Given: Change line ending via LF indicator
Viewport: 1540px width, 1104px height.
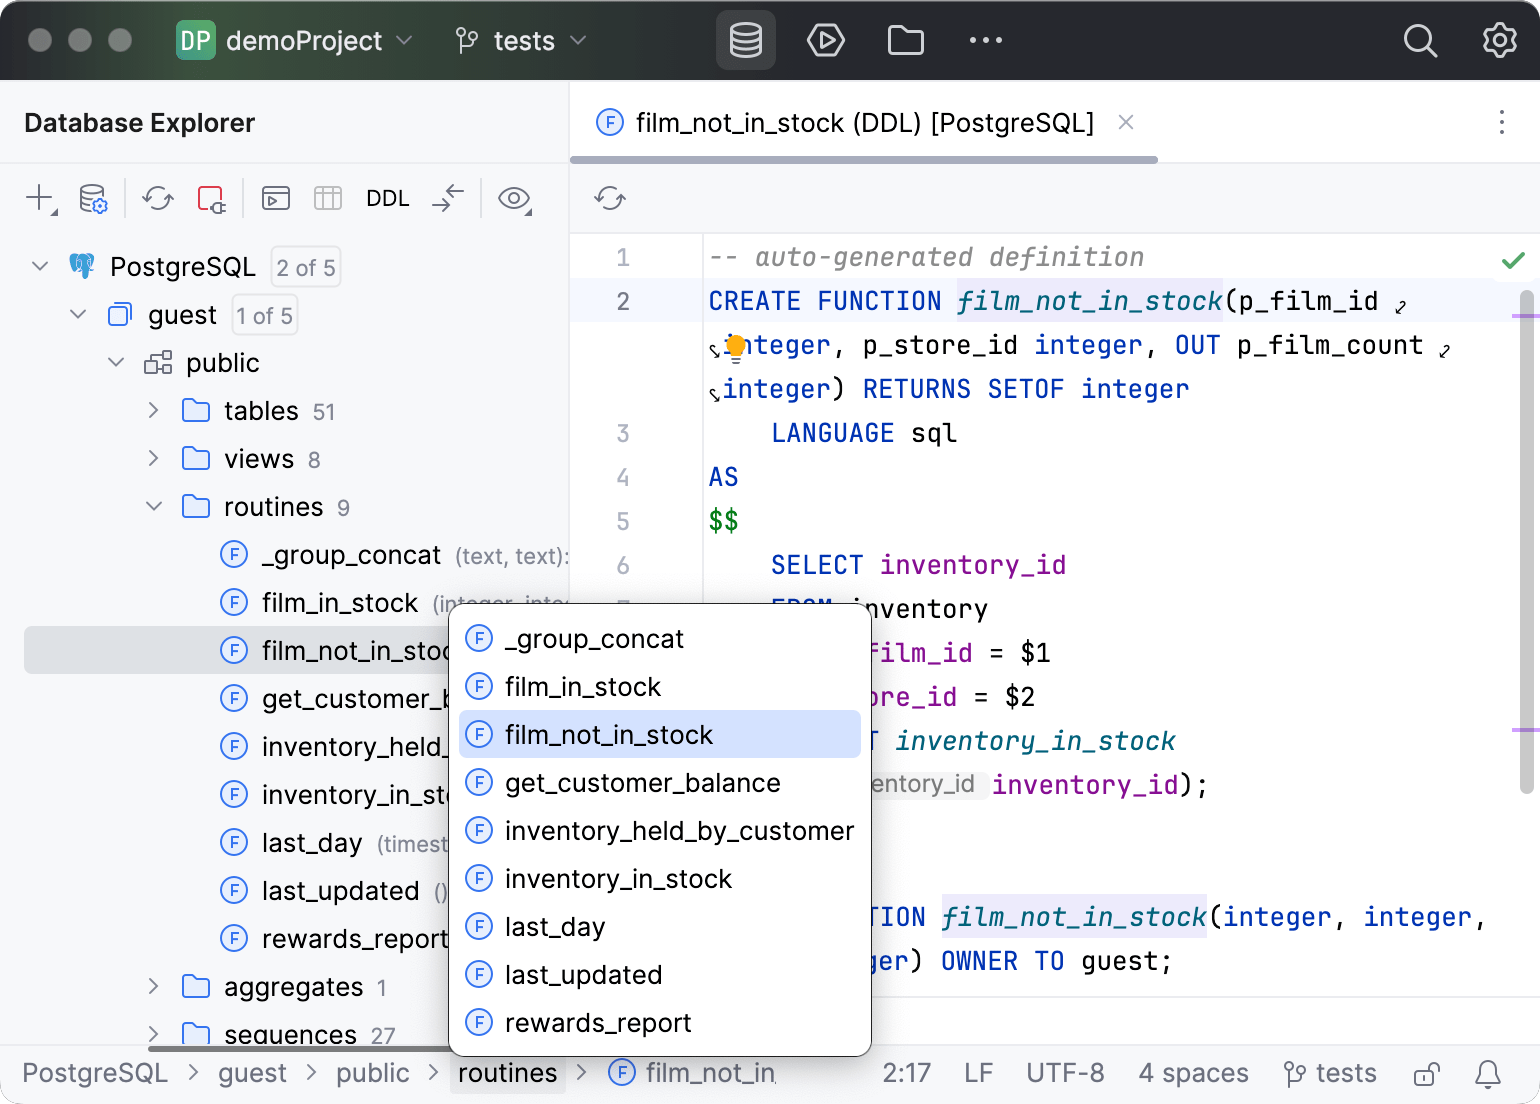Looking at the screenshot, I should (x=977, y=1072).
